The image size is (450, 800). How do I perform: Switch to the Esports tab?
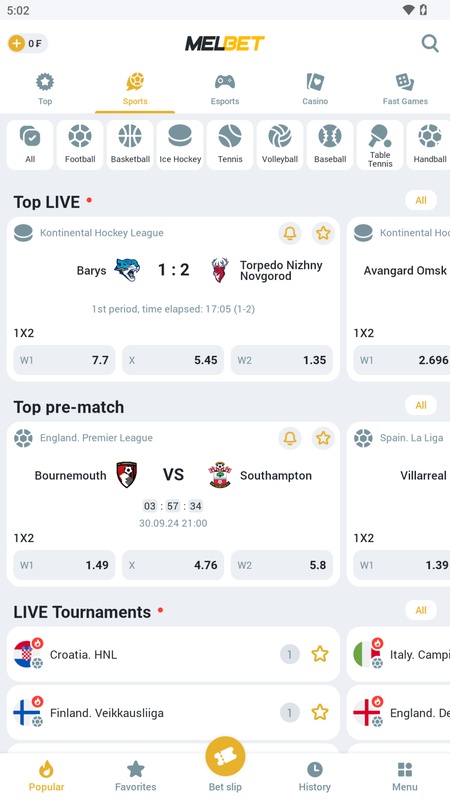pyautogui.click(x=225, y=89)
